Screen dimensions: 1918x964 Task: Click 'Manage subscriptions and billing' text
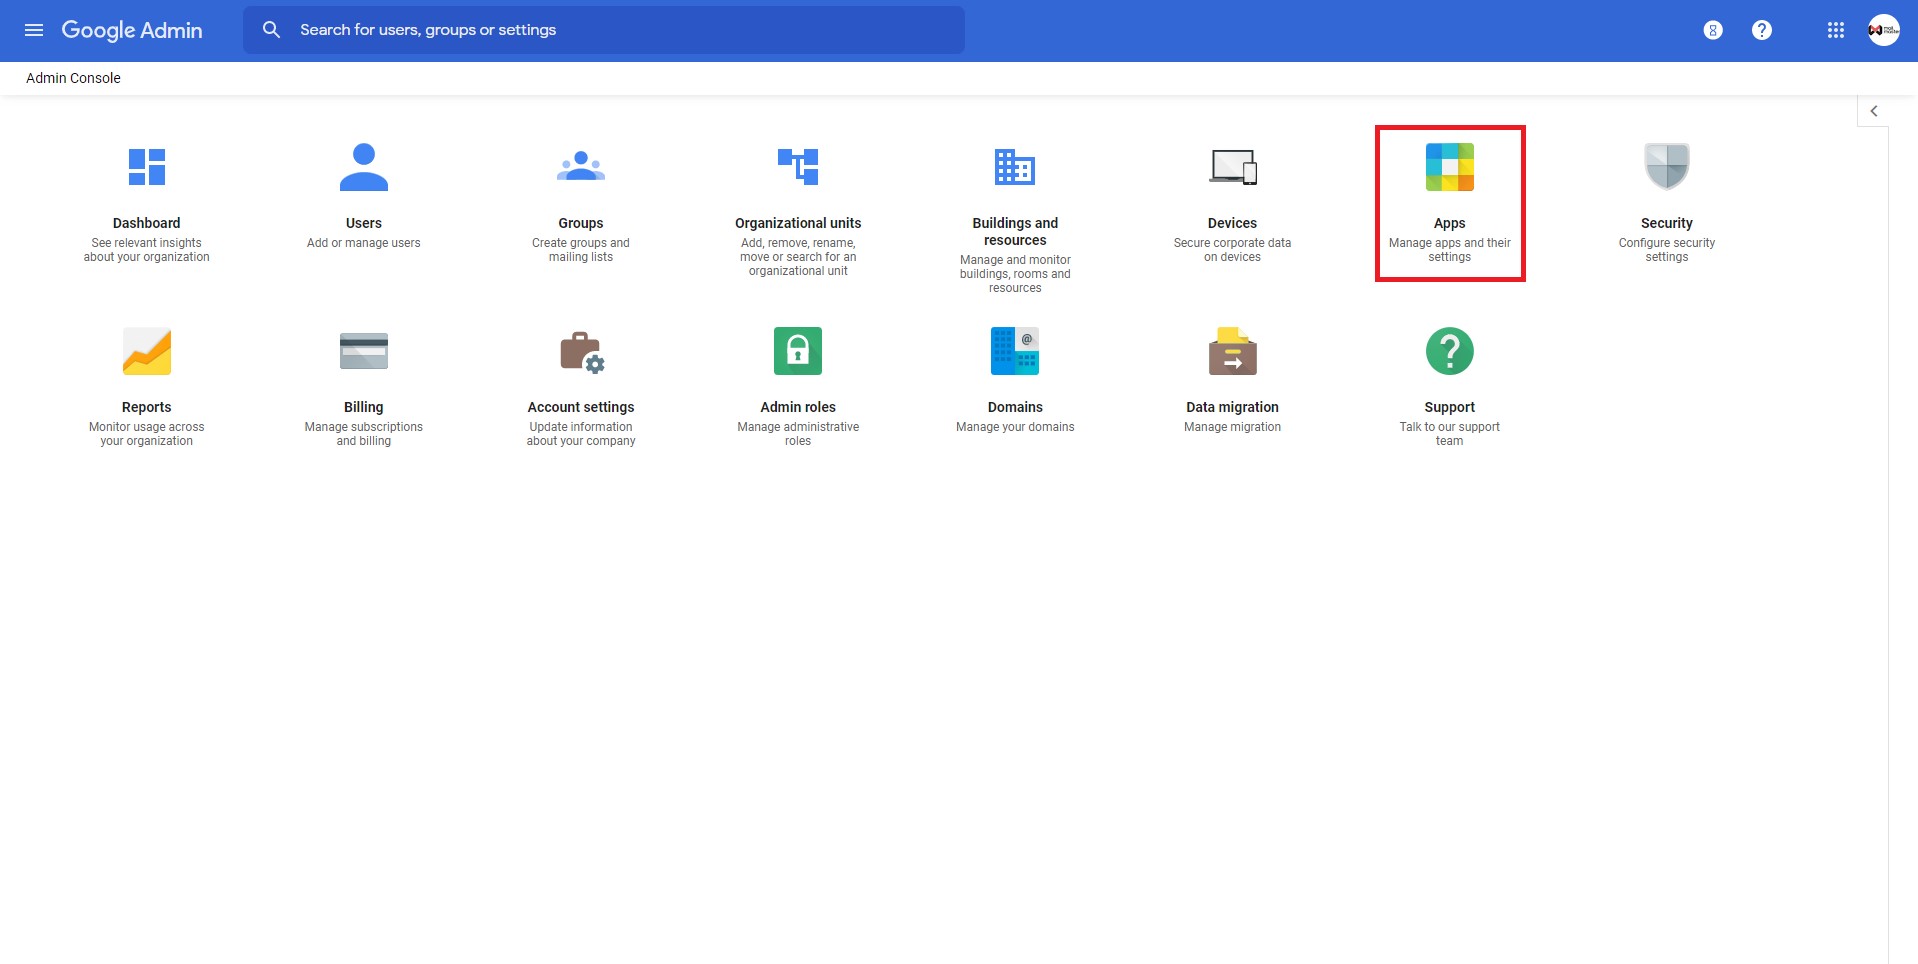(364, 434)
